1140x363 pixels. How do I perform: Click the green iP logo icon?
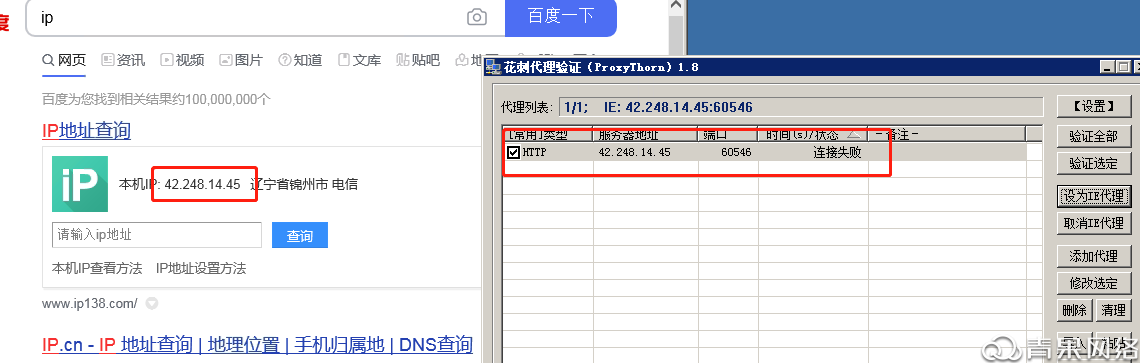coord(80,184)
